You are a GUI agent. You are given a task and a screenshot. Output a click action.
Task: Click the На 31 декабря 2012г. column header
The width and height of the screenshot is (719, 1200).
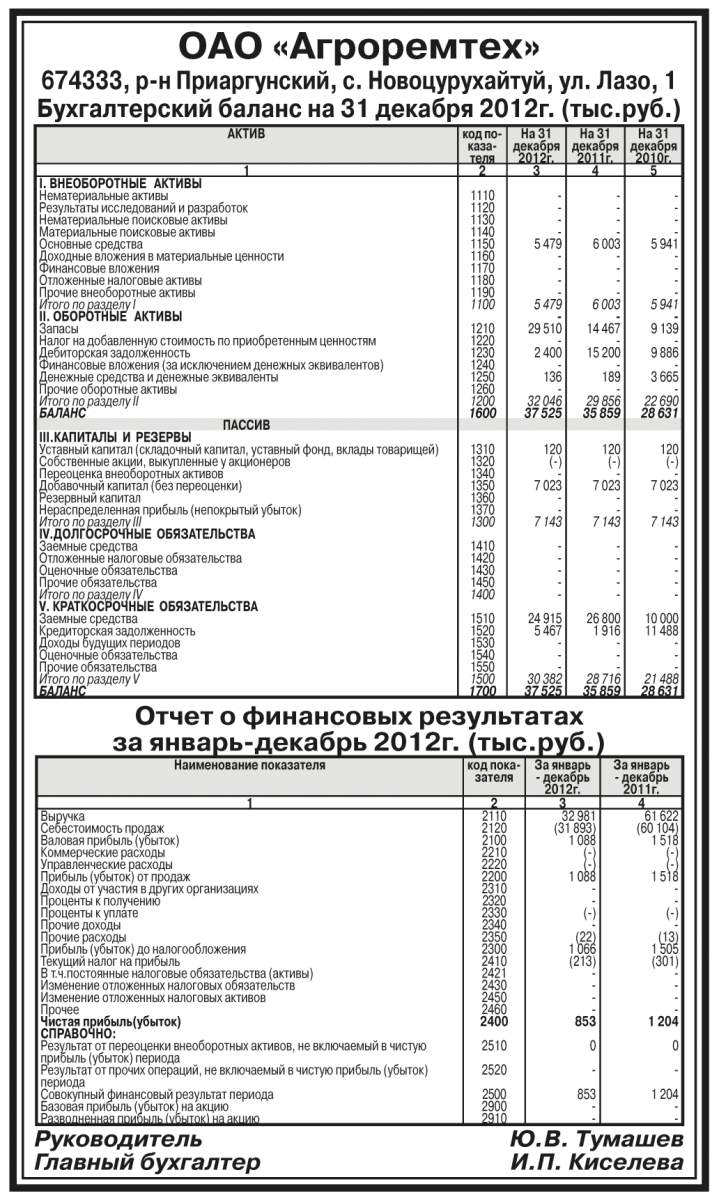tap(536, 145)
